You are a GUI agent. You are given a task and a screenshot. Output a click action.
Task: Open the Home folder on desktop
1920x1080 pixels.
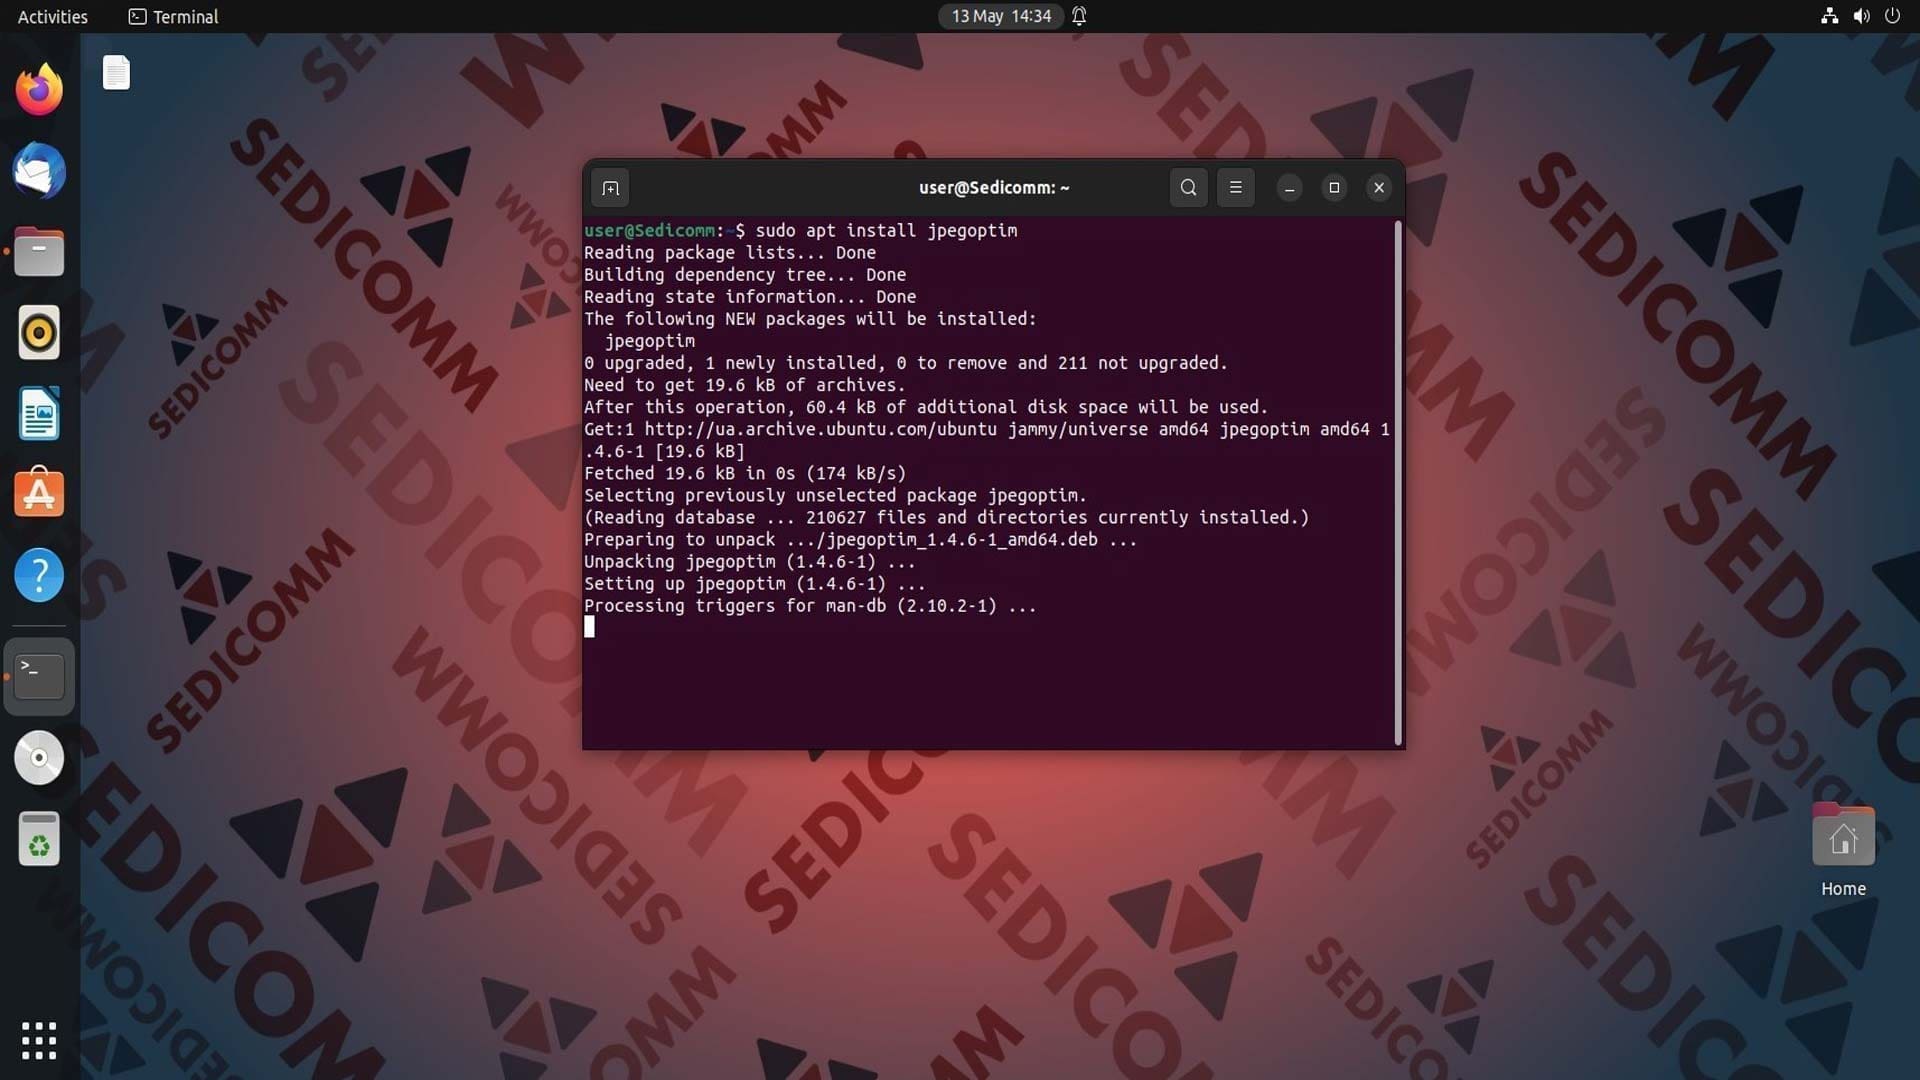click(1843, 850)
